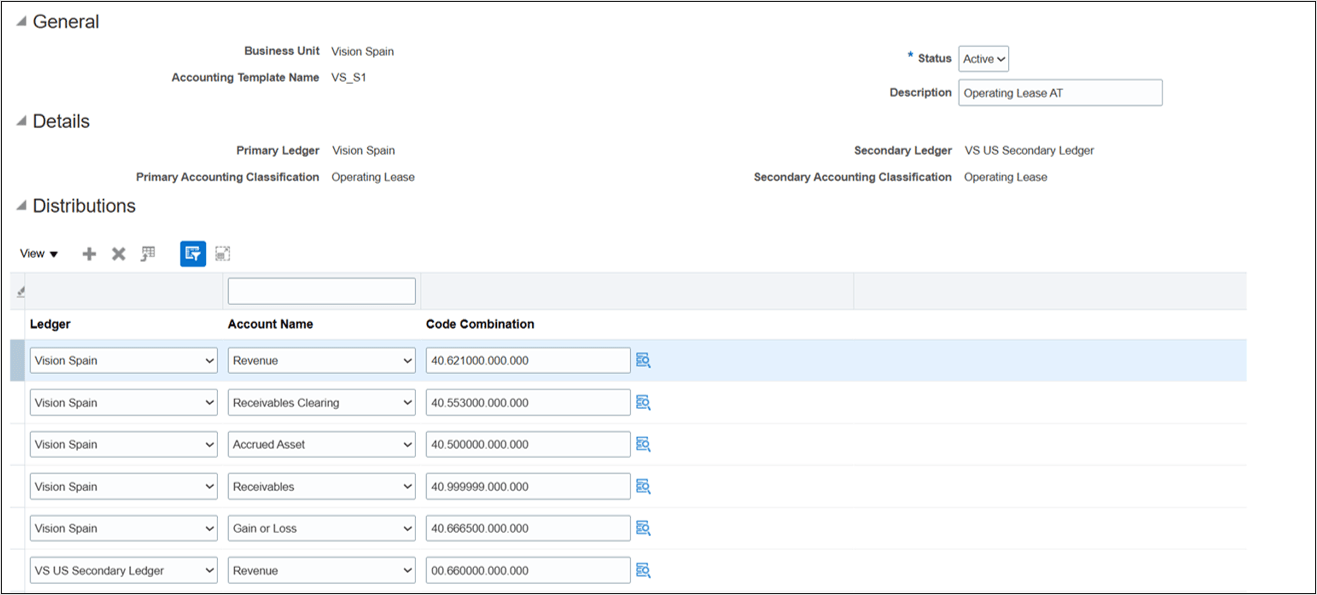Open code combination search for Accrued Asset row
Image resolution: width=1317 pixels, height=595 pixels.
[x=642, y=444]
